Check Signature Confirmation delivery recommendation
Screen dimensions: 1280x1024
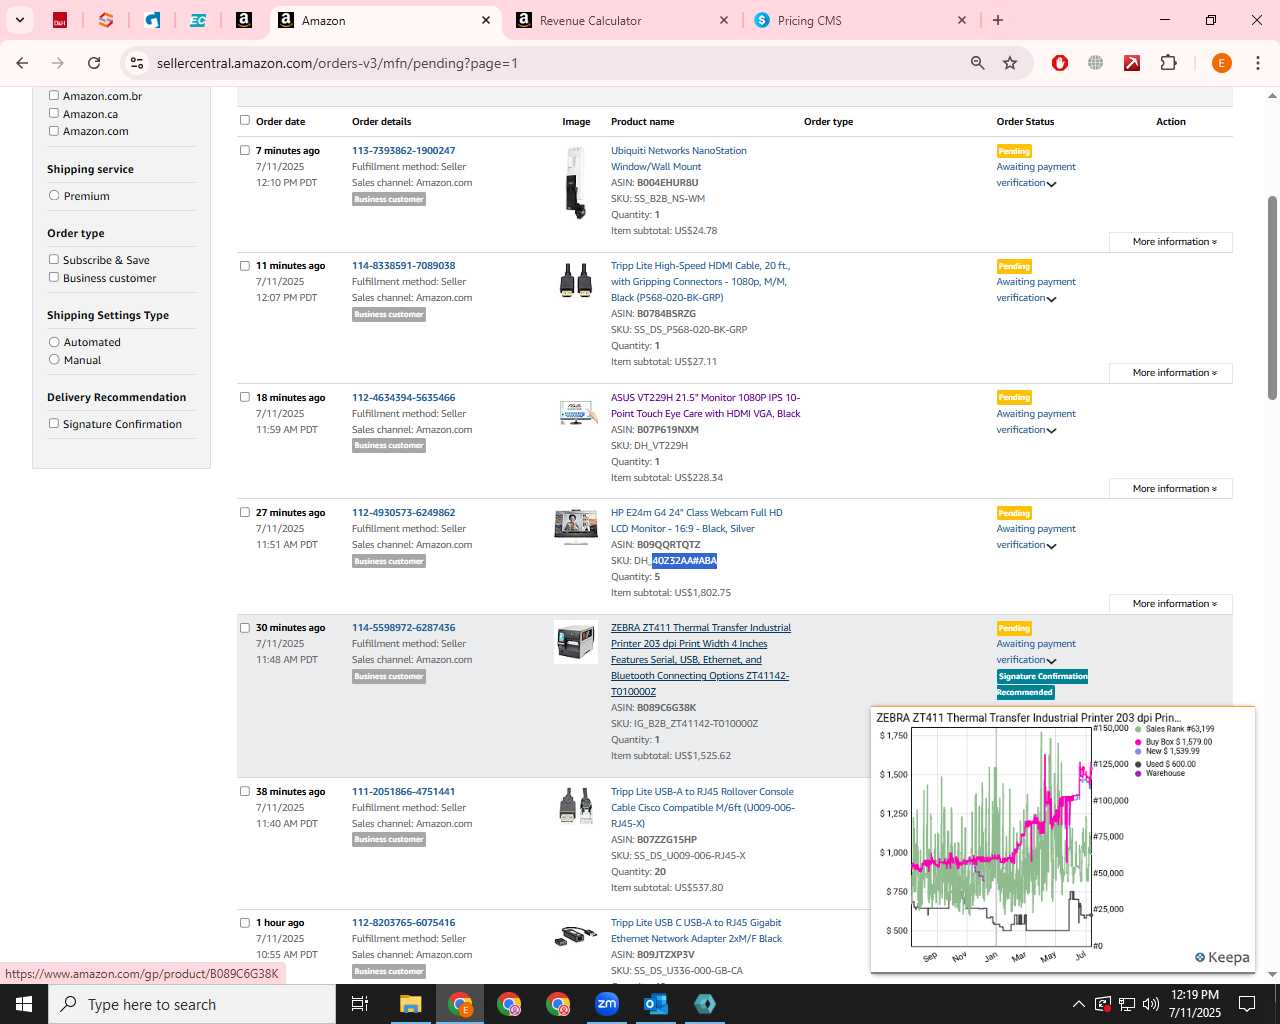click(x=54, y=423)
